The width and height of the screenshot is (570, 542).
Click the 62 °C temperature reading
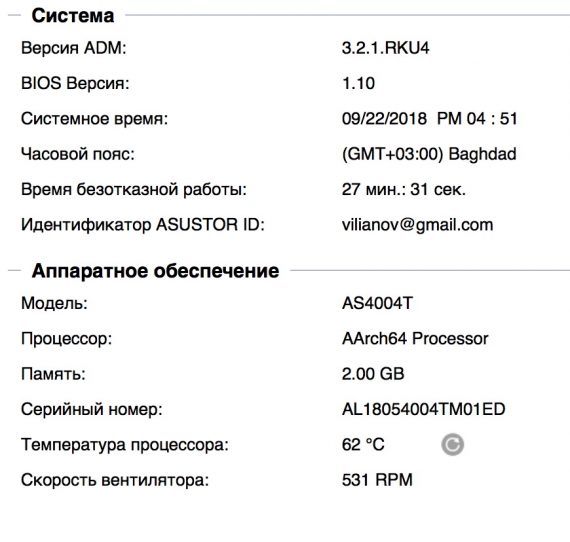363,445
